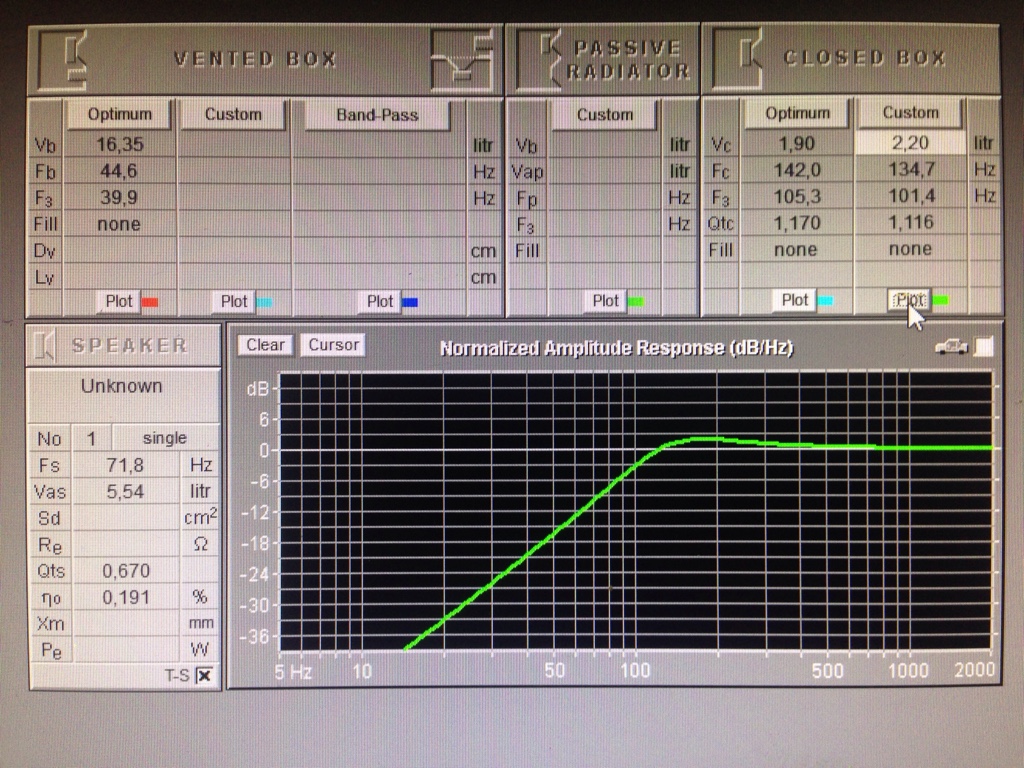1024x768 pixels.
Task: Click the Closed Box Optimum button
Action: coord(797,113)
